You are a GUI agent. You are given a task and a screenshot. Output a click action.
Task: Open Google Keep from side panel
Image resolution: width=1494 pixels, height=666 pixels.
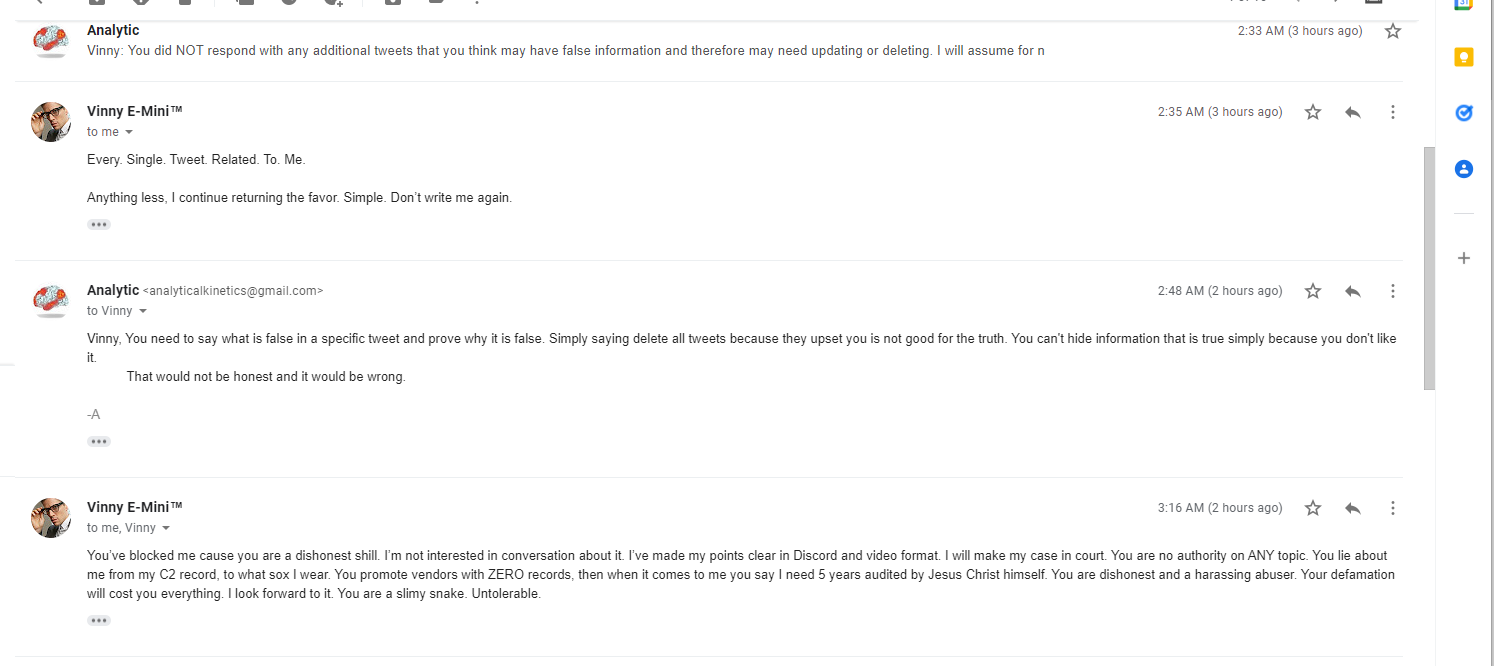[x=1463, y=57]
